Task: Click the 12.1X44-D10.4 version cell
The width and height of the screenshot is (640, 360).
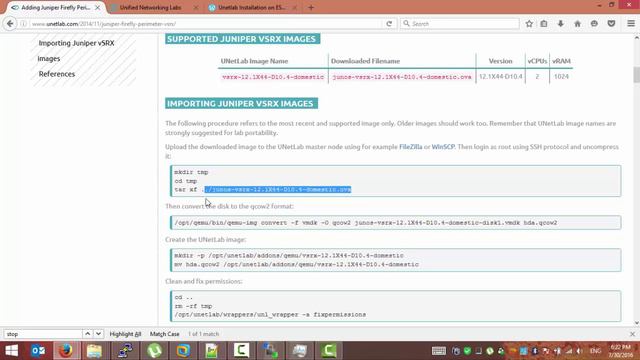Action: pos(501,76)
